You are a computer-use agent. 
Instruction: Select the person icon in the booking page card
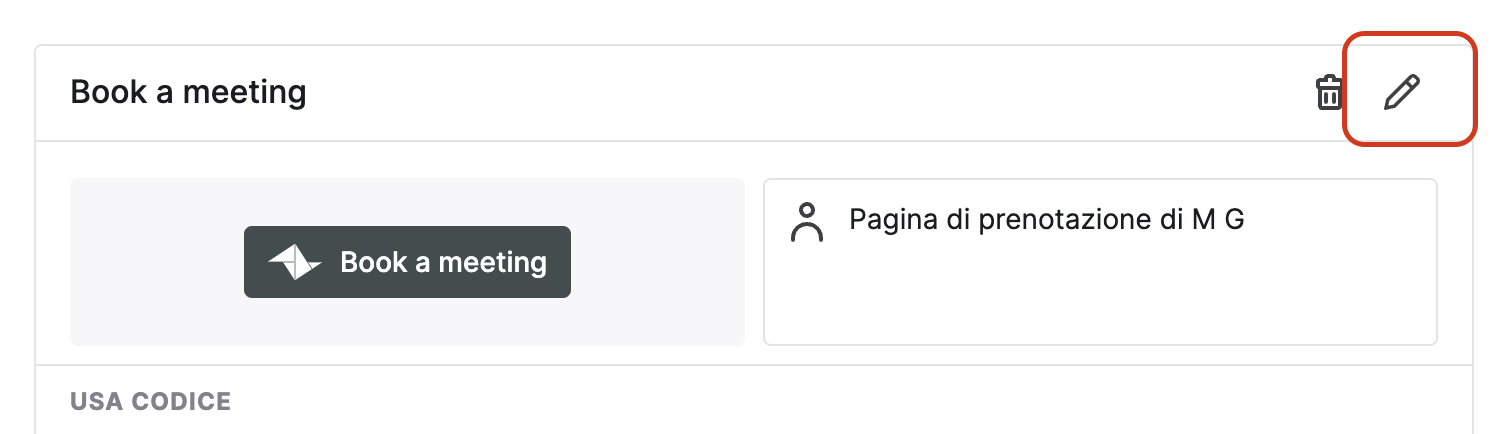(807, 223)
